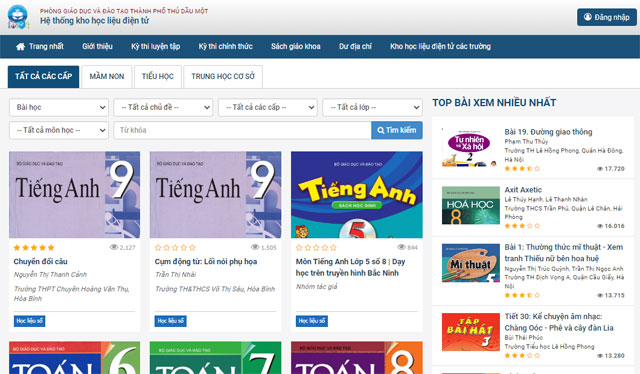Click the eye views icon showing 13.280
The height and width of the screenshot is (374, 640).
[x=600, y=356]
